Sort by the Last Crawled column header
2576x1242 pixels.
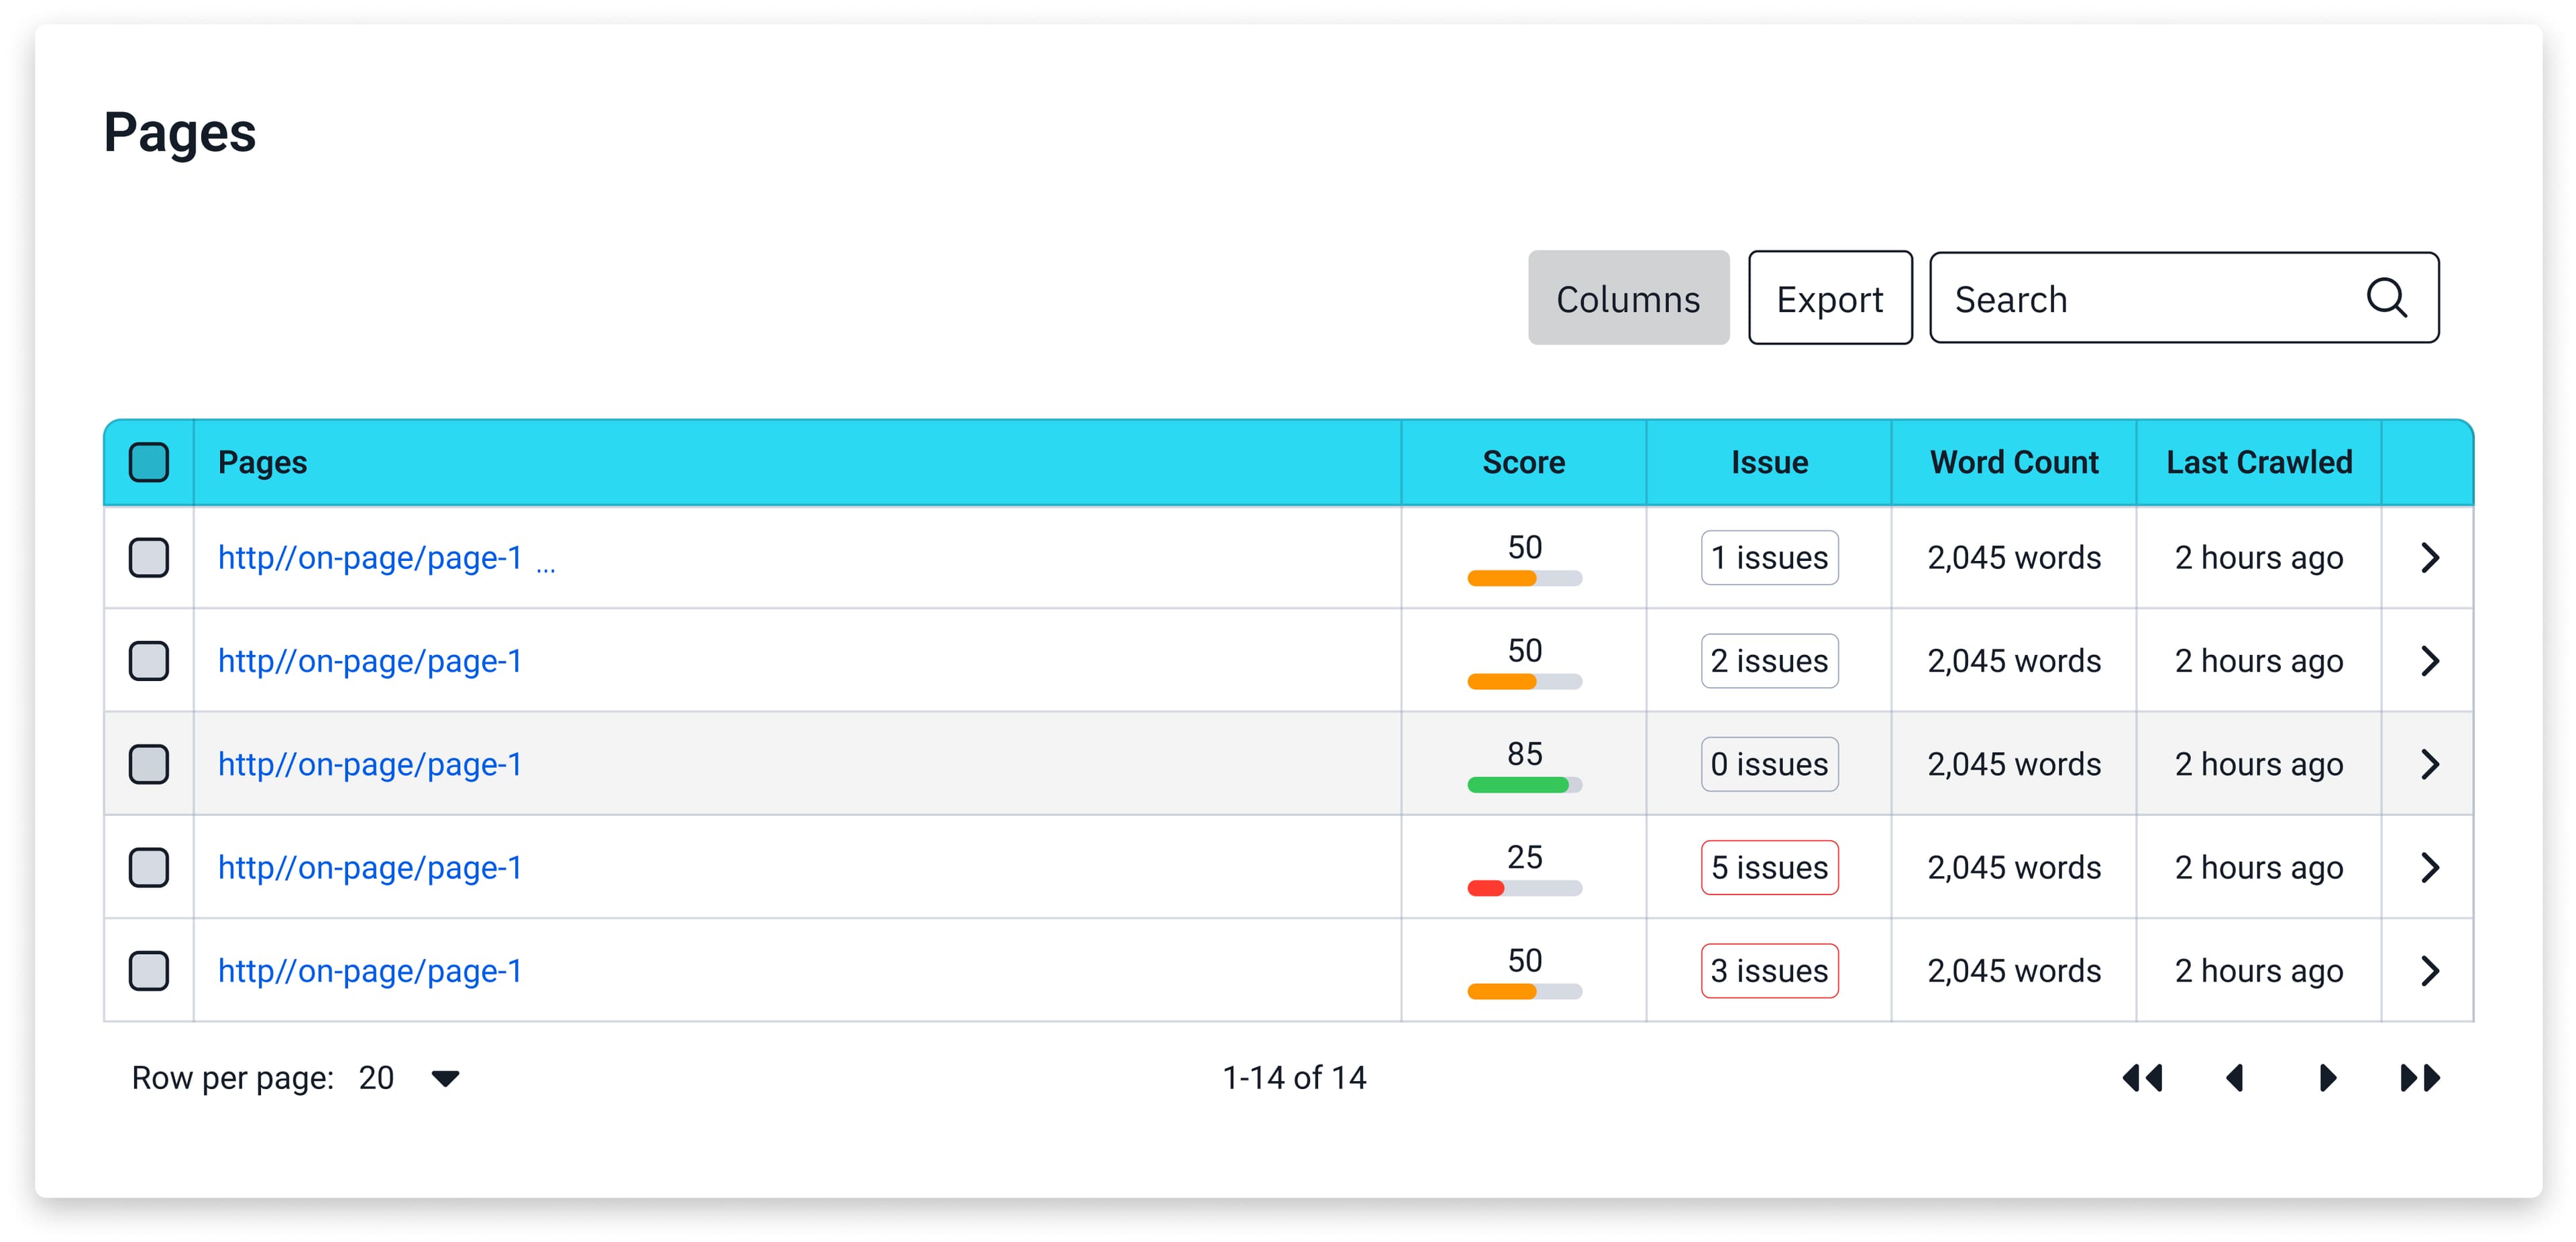(2258, 462)
